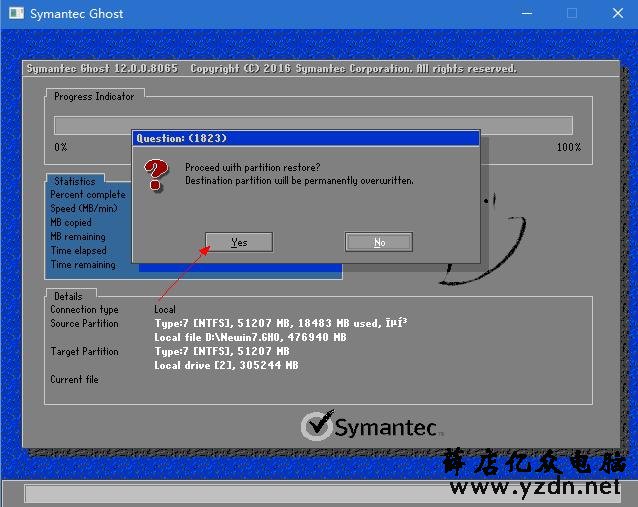Click the Symantec Ghost title bar icon
Image resolution: width=638 pixels, height=507 pixels.
16,13
